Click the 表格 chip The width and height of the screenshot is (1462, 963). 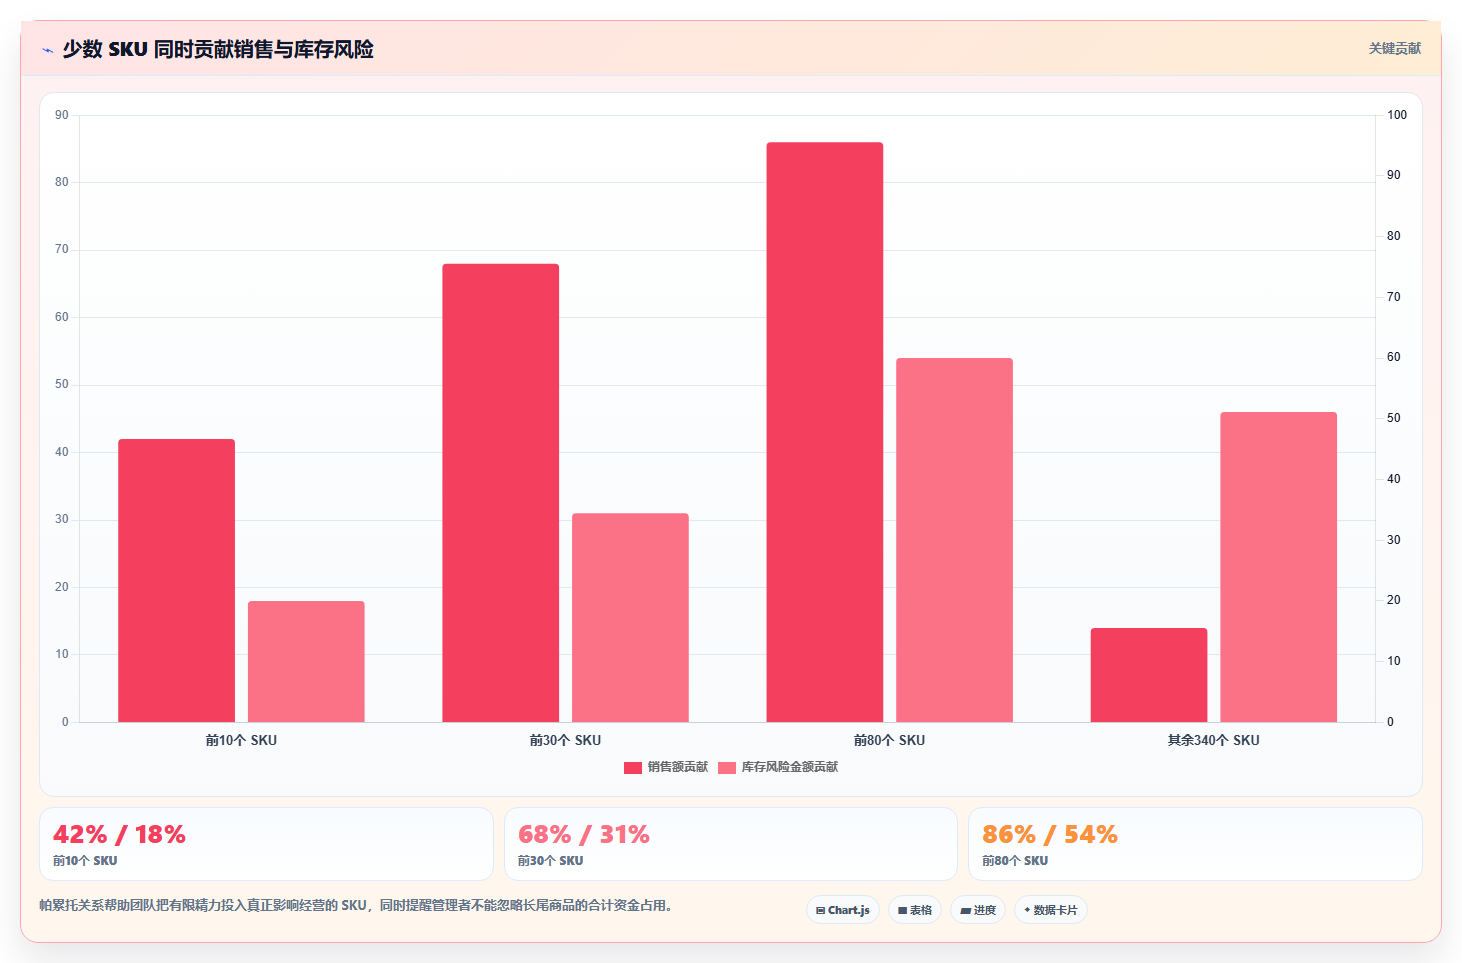point(915,910)
